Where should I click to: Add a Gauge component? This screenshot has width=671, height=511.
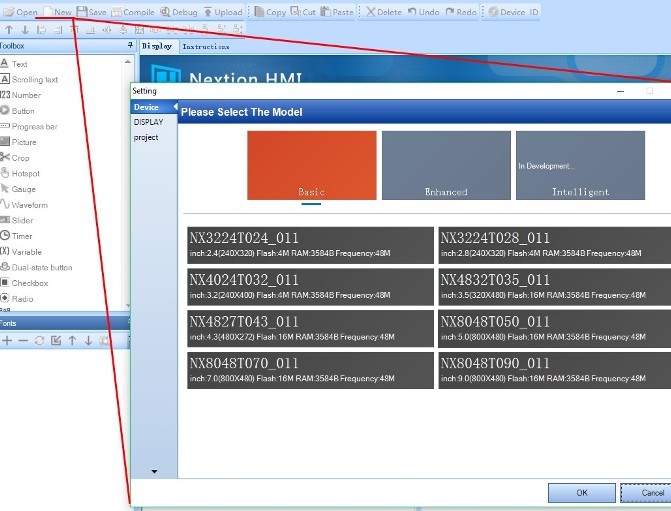pyautogui.click(x=18, y=189)
